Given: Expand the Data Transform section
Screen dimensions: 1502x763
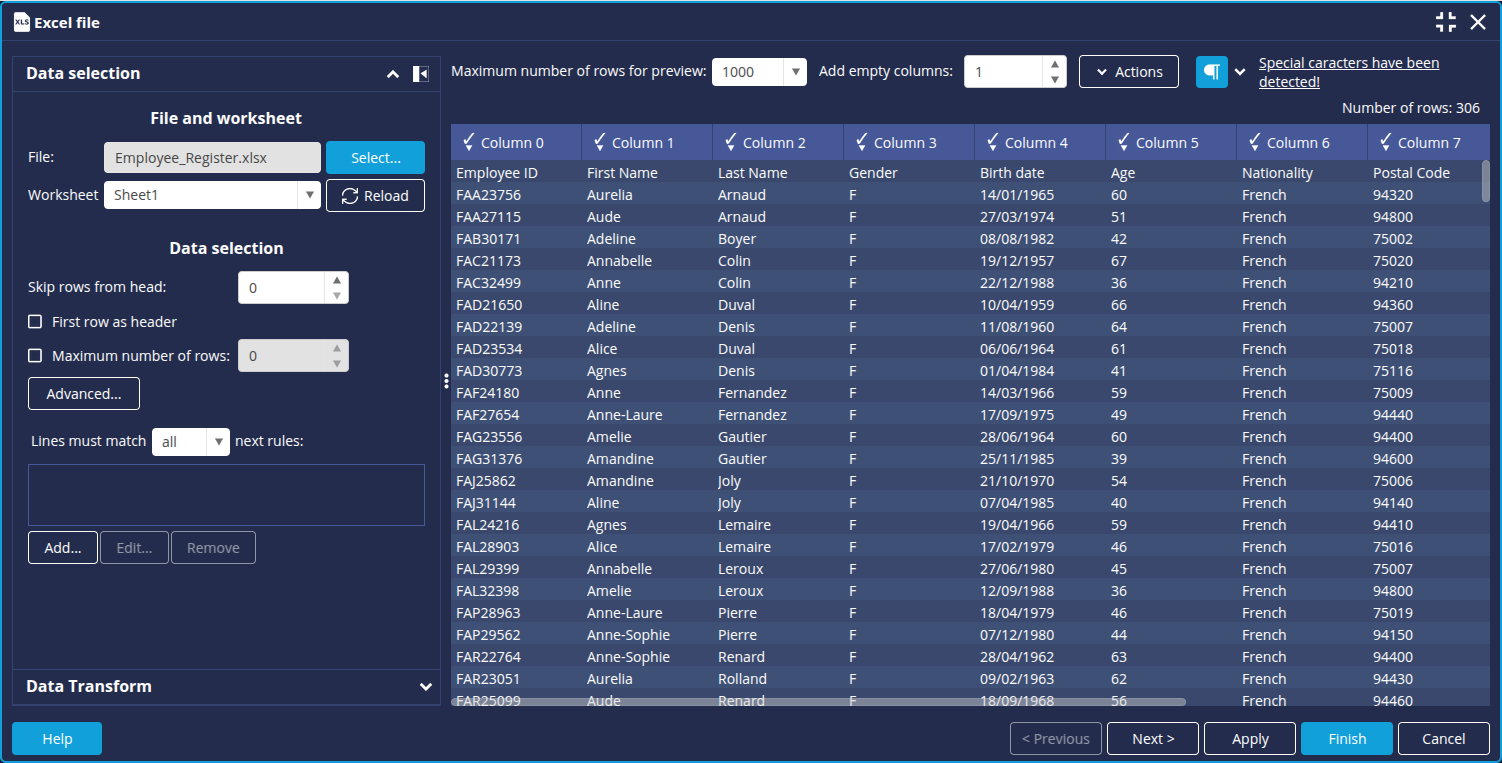Looking at the screenshot, I should pos(426,687).
